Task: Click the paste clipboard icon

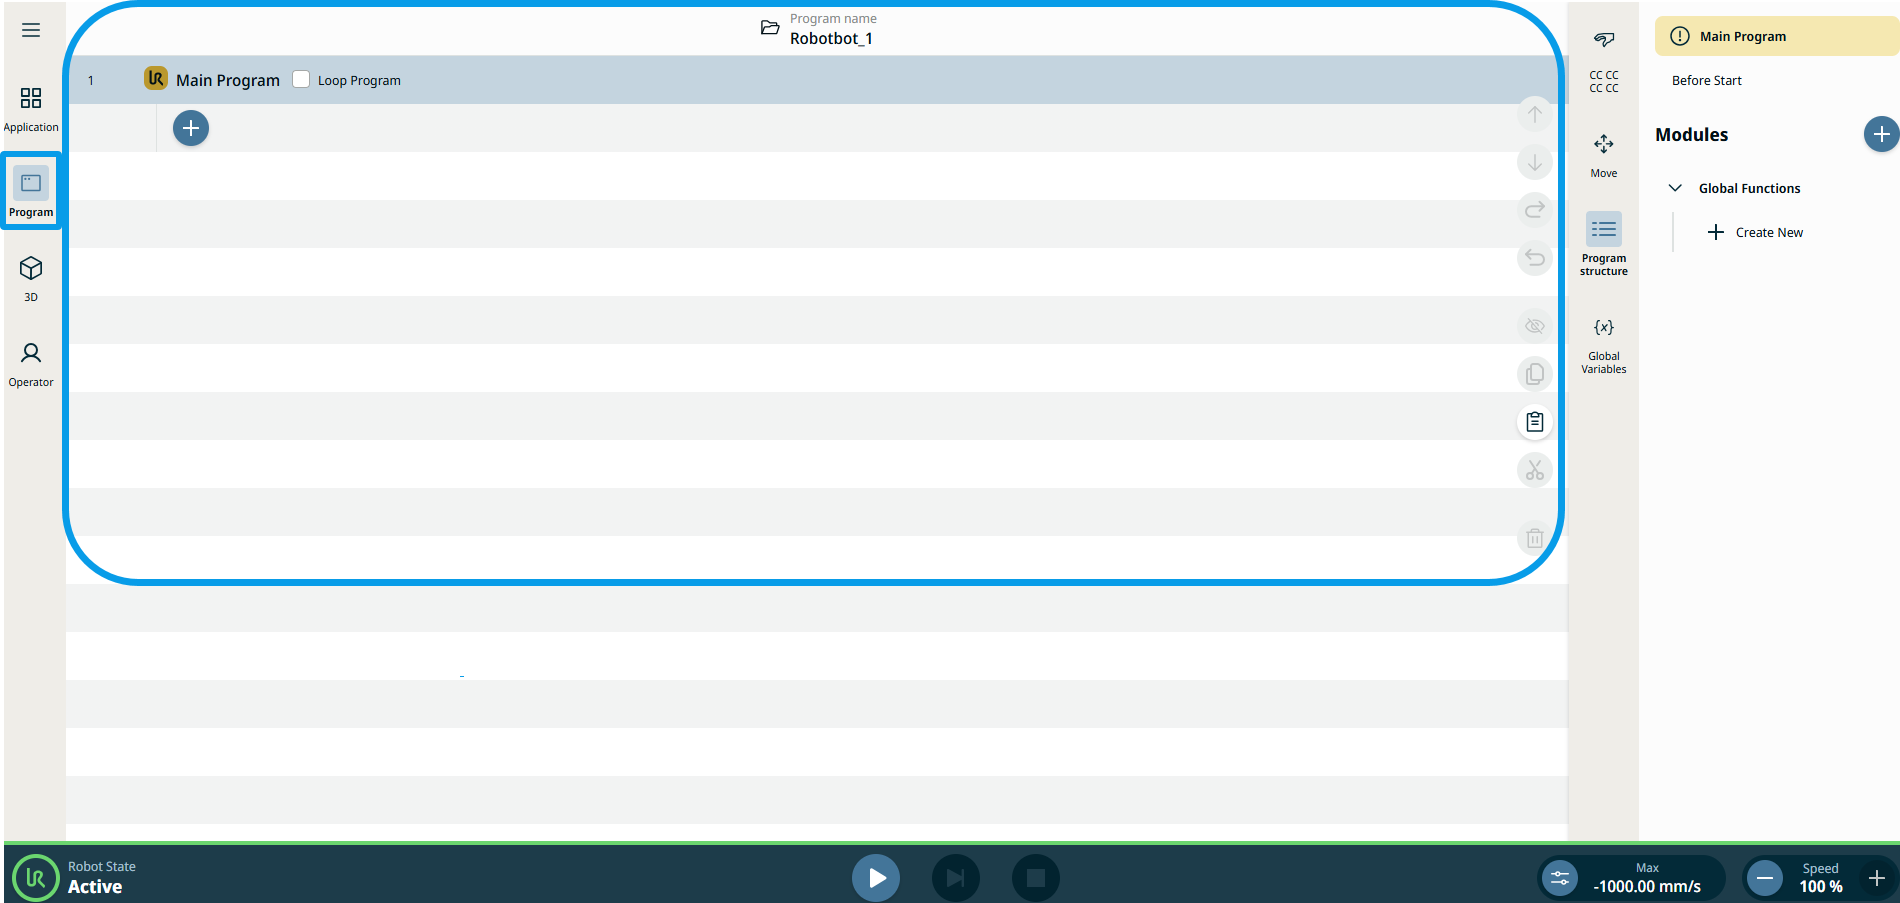Action: click(x=1534, y=422)
